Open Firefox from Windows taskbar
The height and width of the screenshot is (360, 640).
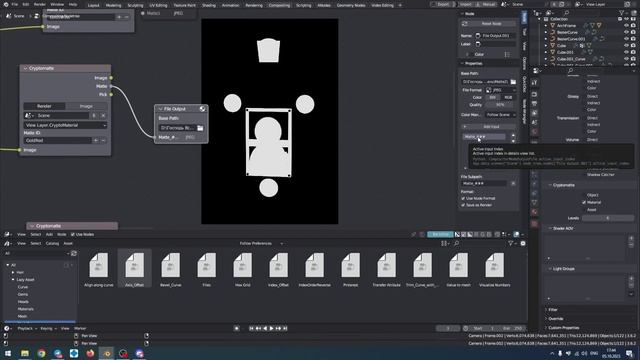90,353
